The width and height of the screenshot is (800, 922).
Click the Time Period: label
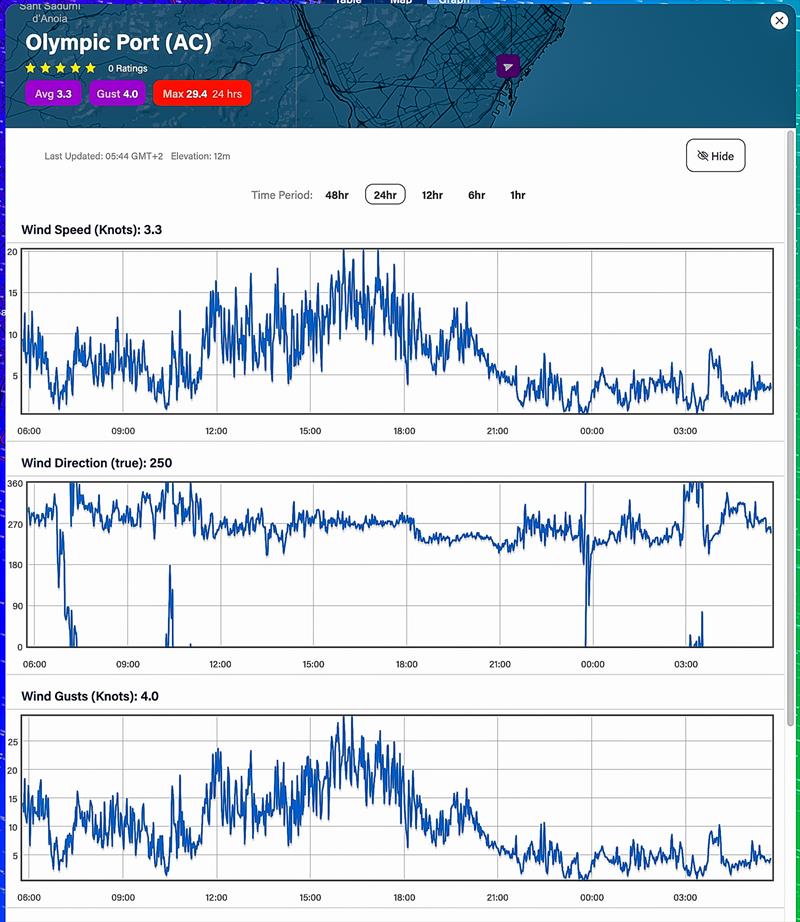pyautogui.click(x=282, y=195)
